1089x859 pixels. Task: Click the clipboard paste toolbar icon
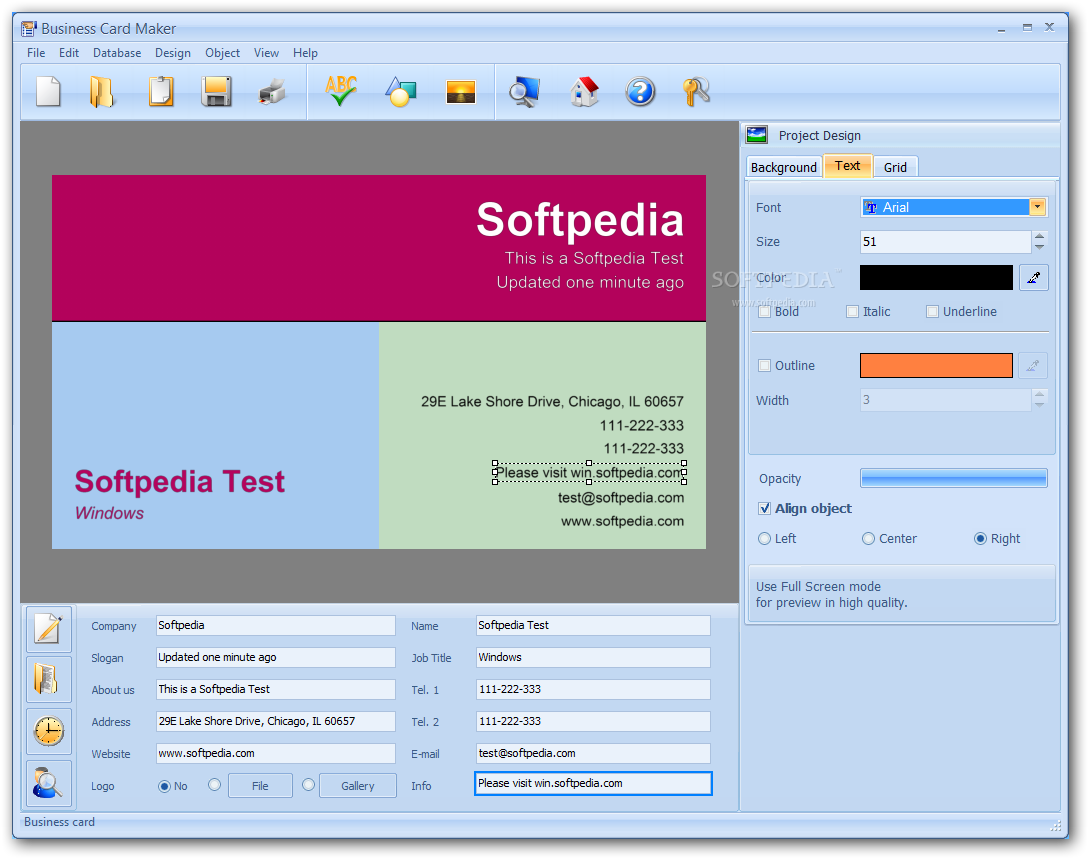click(160, 92)
